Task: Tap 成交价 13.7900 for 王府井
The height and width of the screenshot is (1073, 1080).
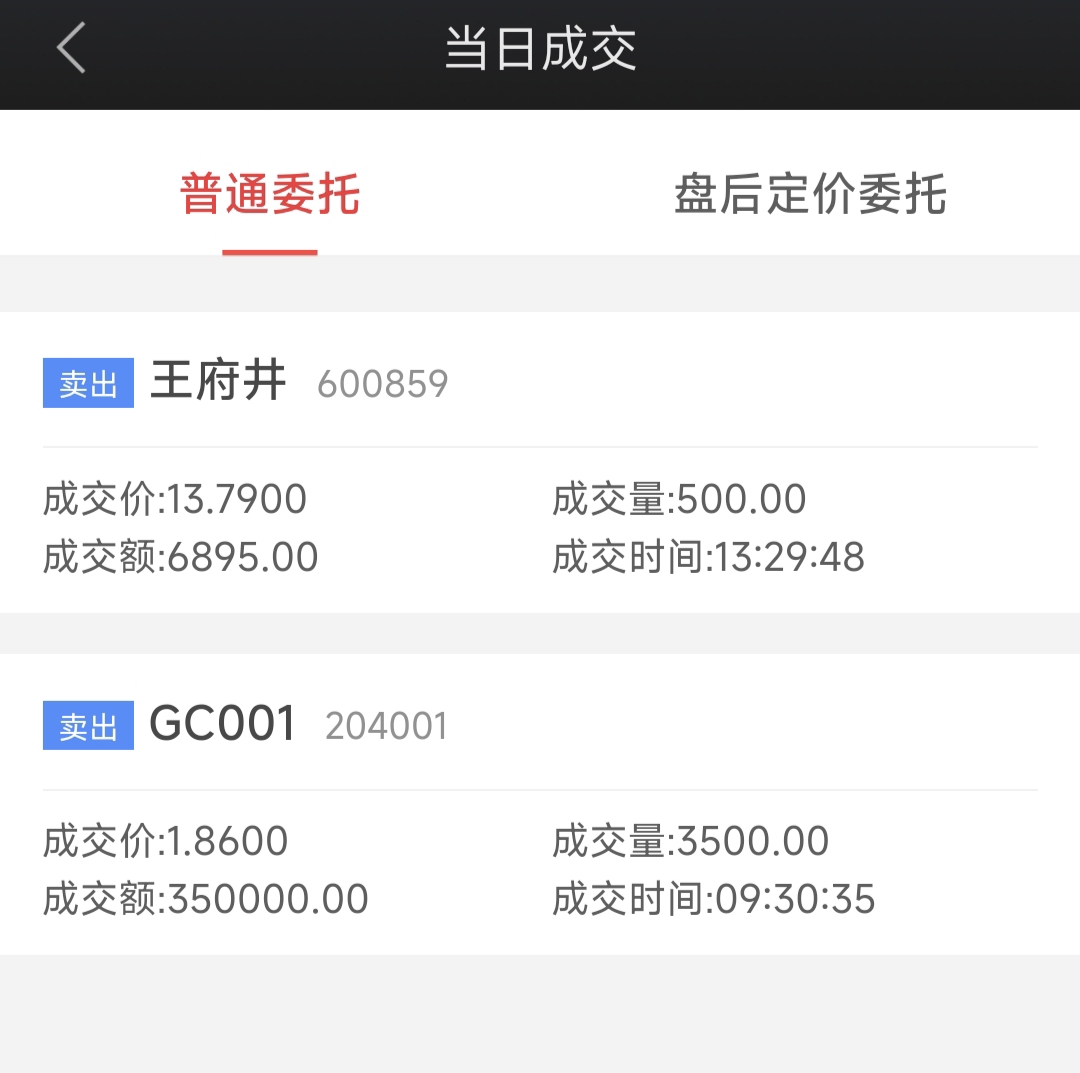Action: pos(175,499)
